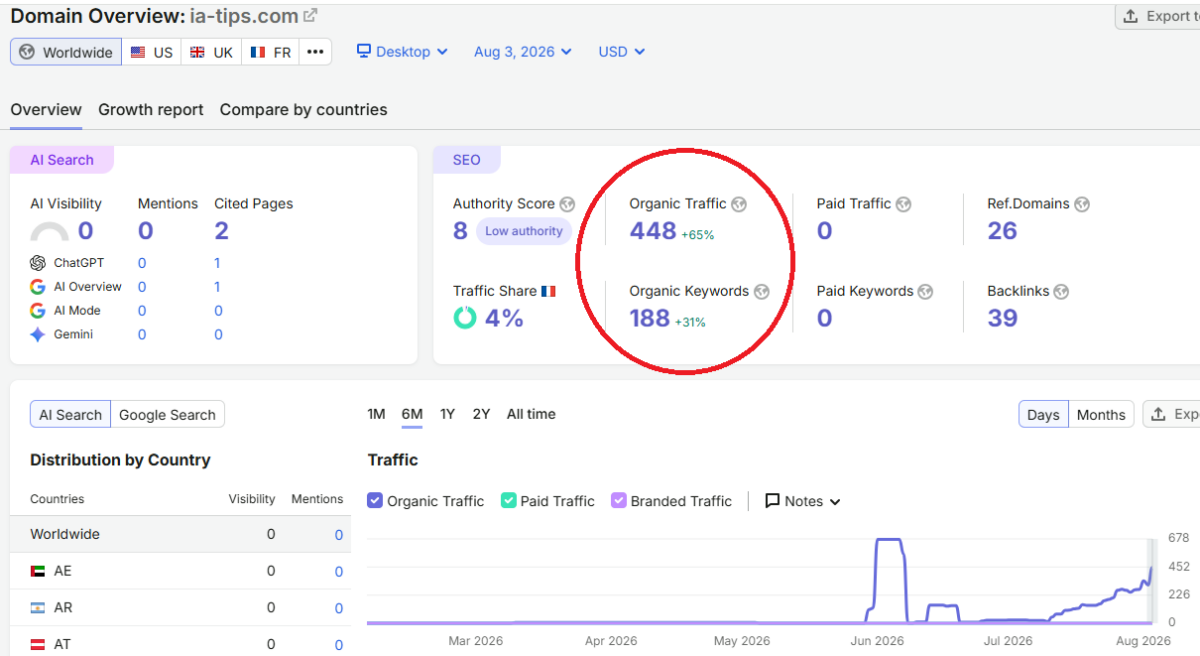Select the Worldwide database button
1200x656 pixels.
[x=66, y=52]
